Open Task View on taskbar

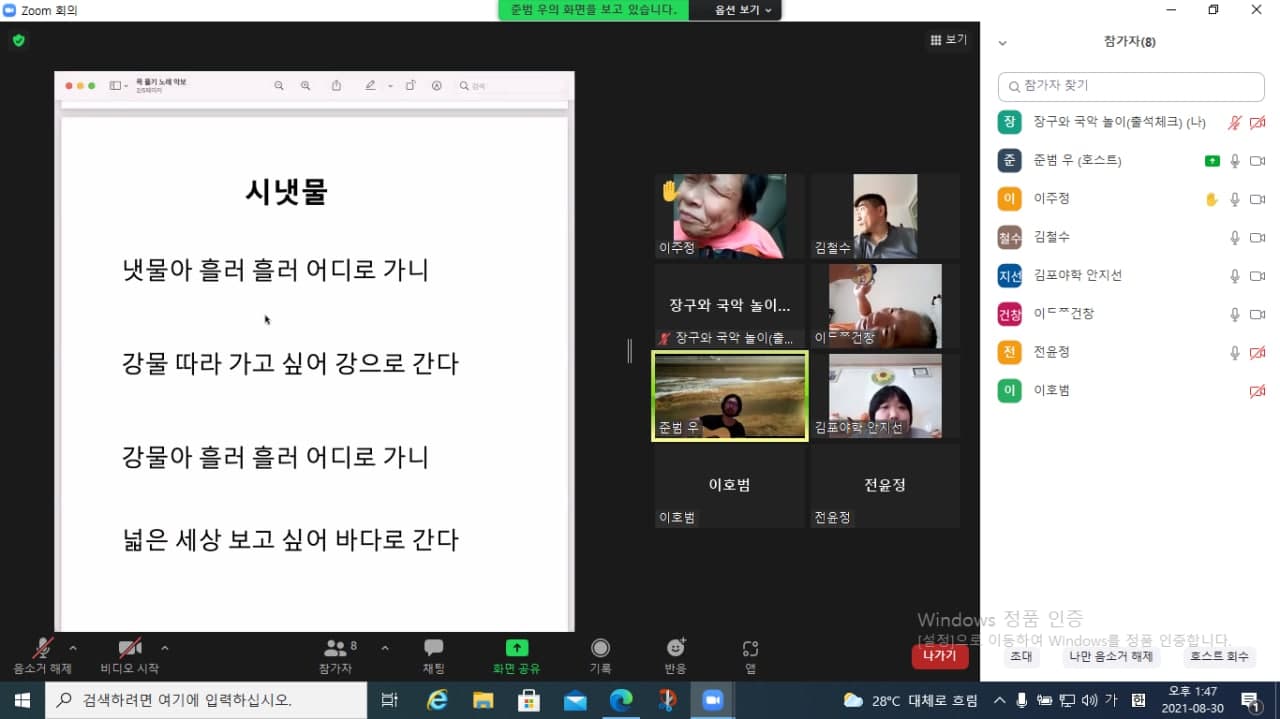[x=390, y=700]
